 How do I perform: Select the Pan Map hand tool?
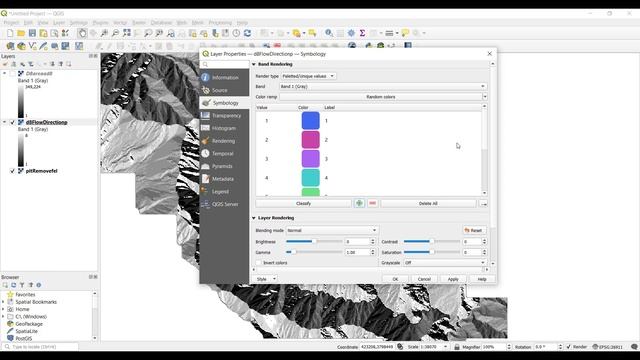click(82, 33)
